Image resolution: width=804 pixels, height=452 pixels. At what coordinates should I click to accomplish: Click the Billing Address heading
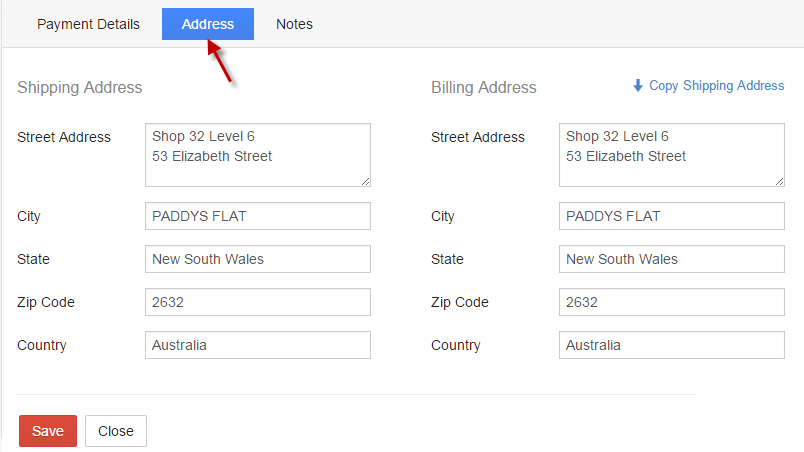[484, 88]
